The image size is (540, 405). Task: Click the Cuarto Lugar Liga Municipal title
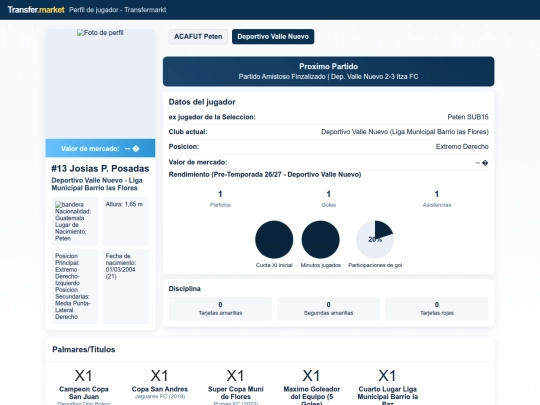pyautogui.click(x=388, y=395)
